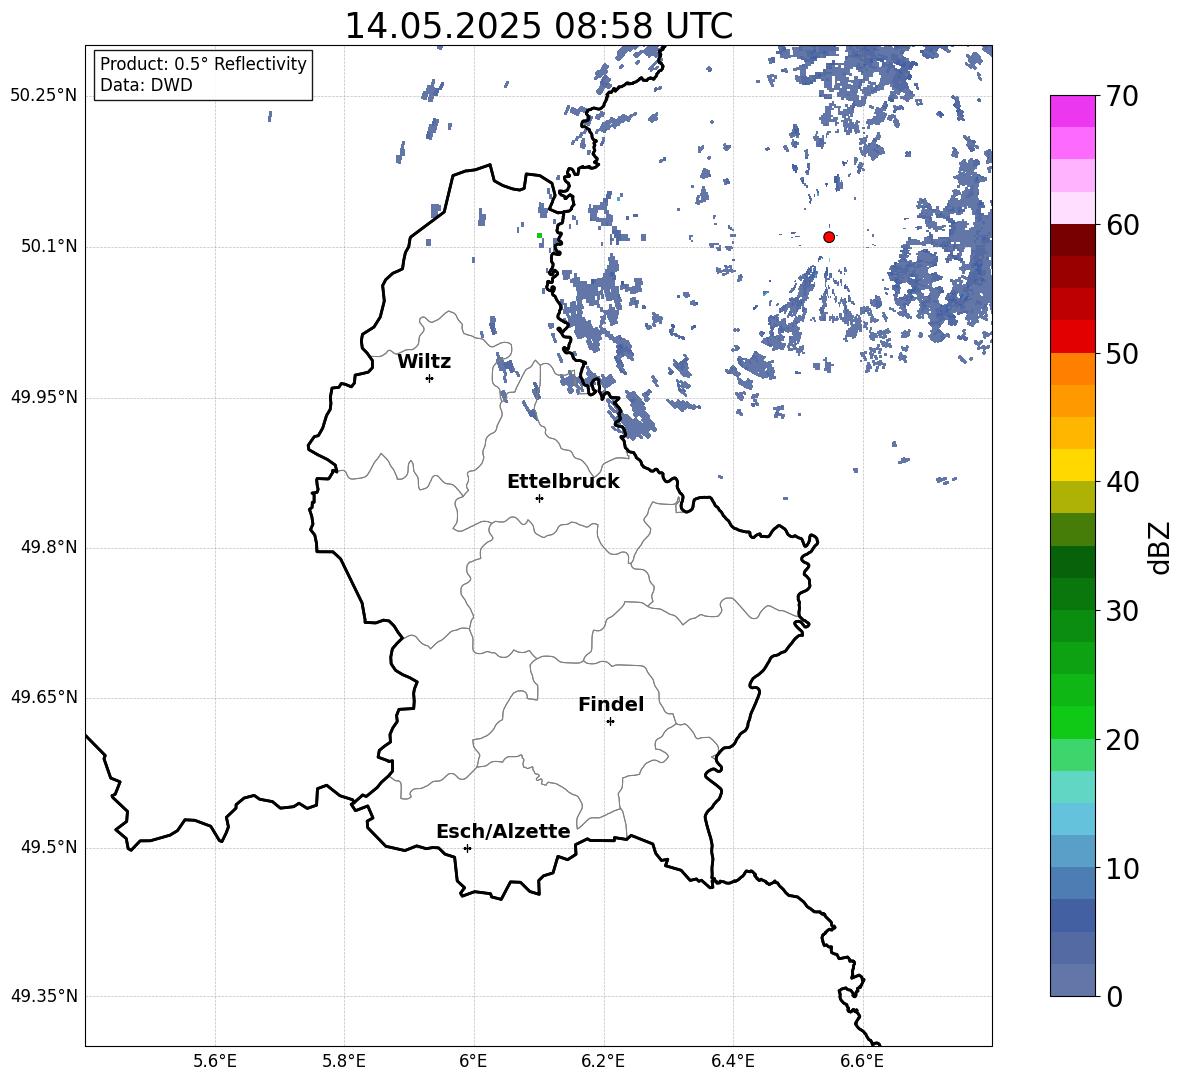Viewport: 1184px width, 1081px height.
Task: Pick the dark red swatch below 60
Action: 1073,240
